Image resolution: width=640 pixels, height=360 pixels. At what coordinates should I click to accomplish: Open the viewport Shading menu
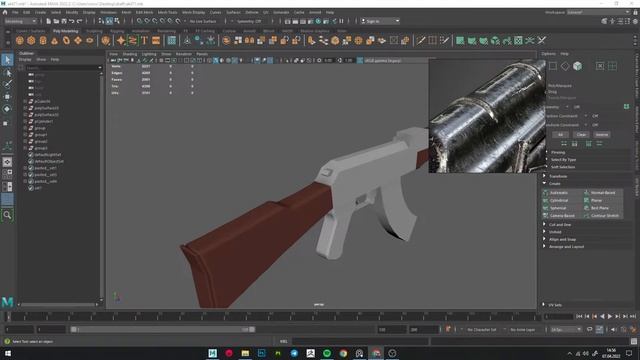(130, 54)
